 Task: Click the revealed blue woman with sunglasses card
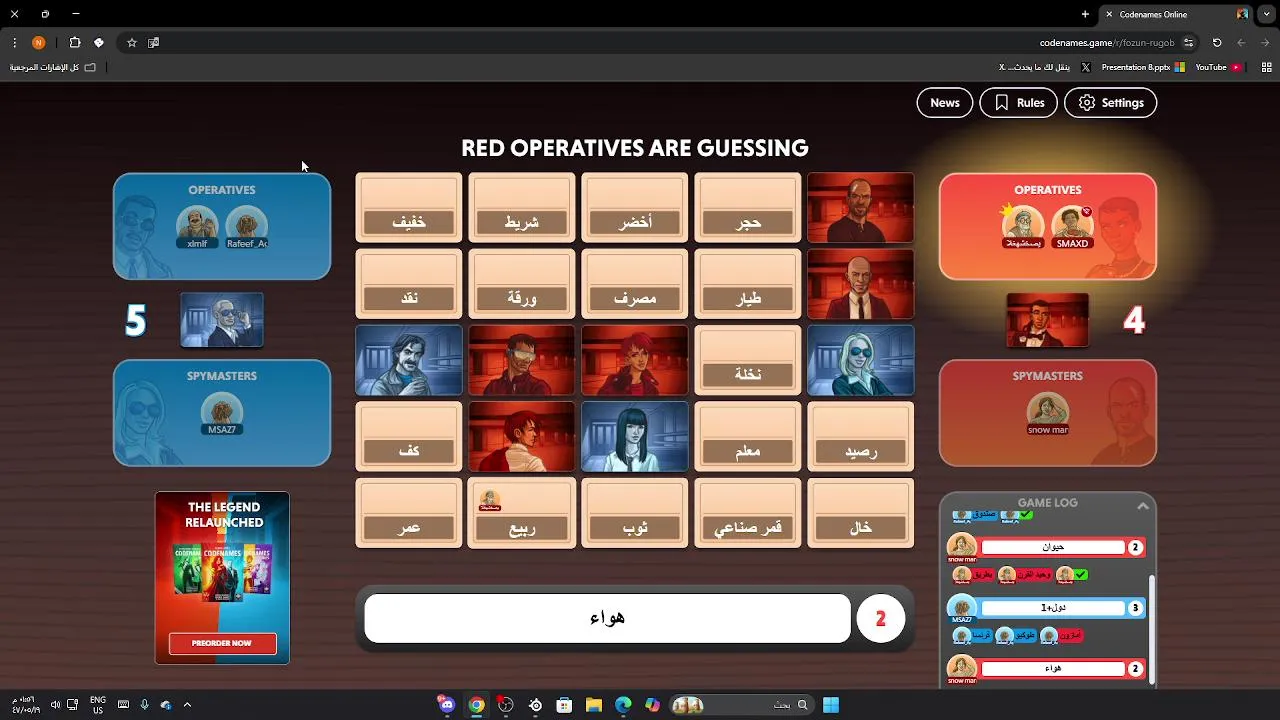(861, 360)
